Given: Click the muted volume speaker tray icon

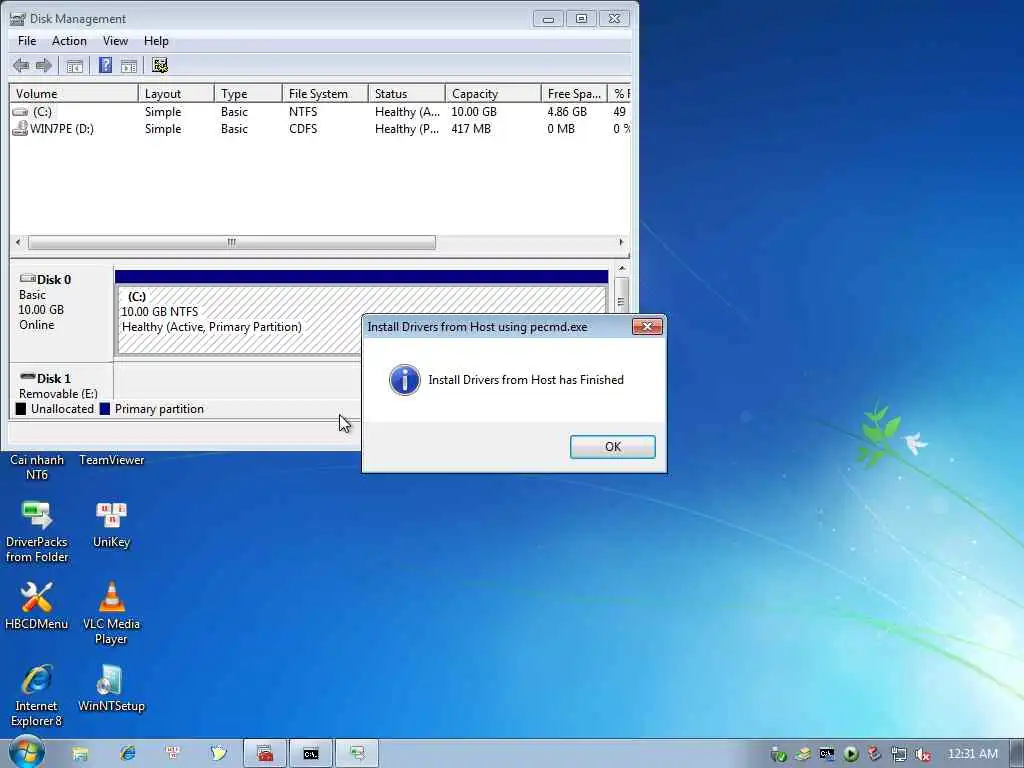Looking at the screenshot, I should tap(923, 754).
